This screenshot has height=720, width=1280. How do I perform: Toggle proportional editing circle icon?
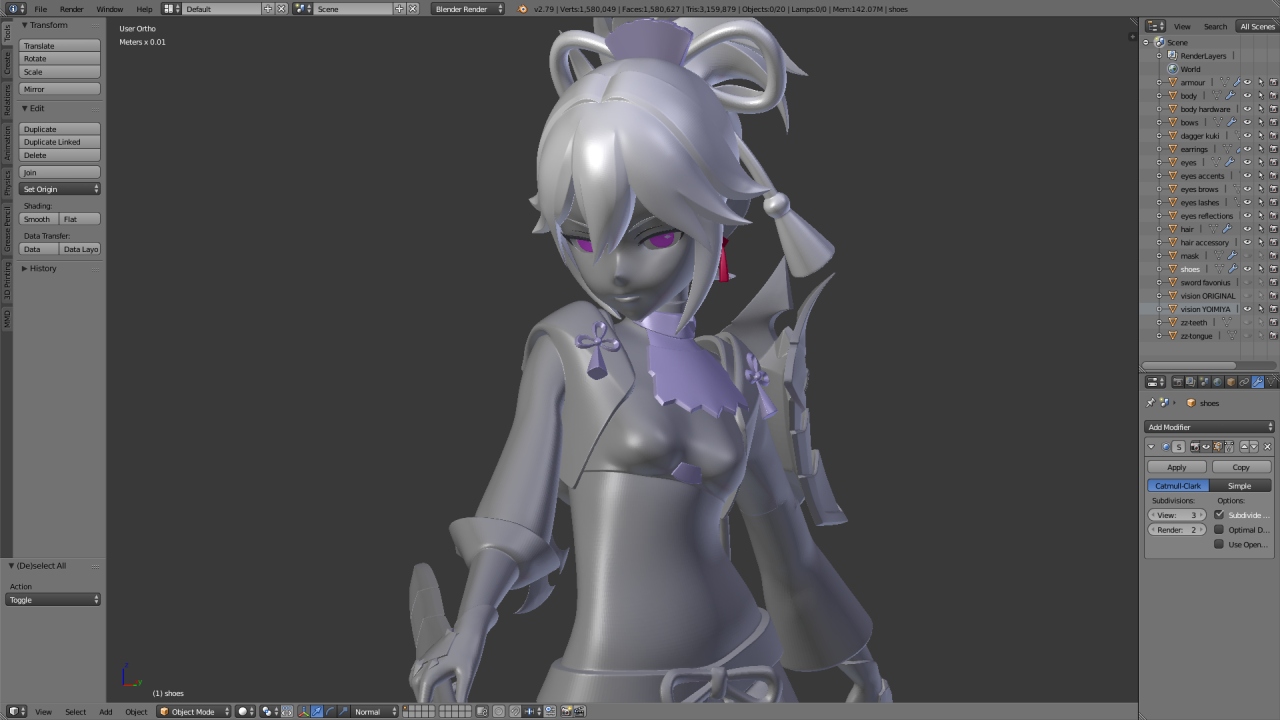pos(499,711)
